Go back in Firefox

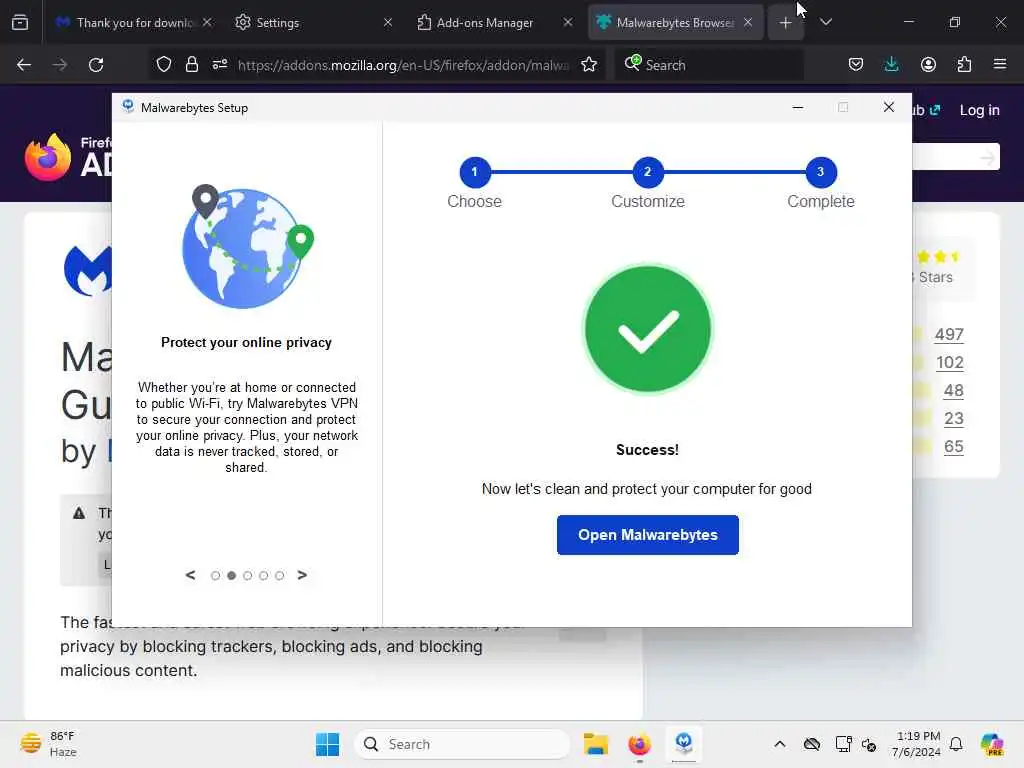pos(24,65)
